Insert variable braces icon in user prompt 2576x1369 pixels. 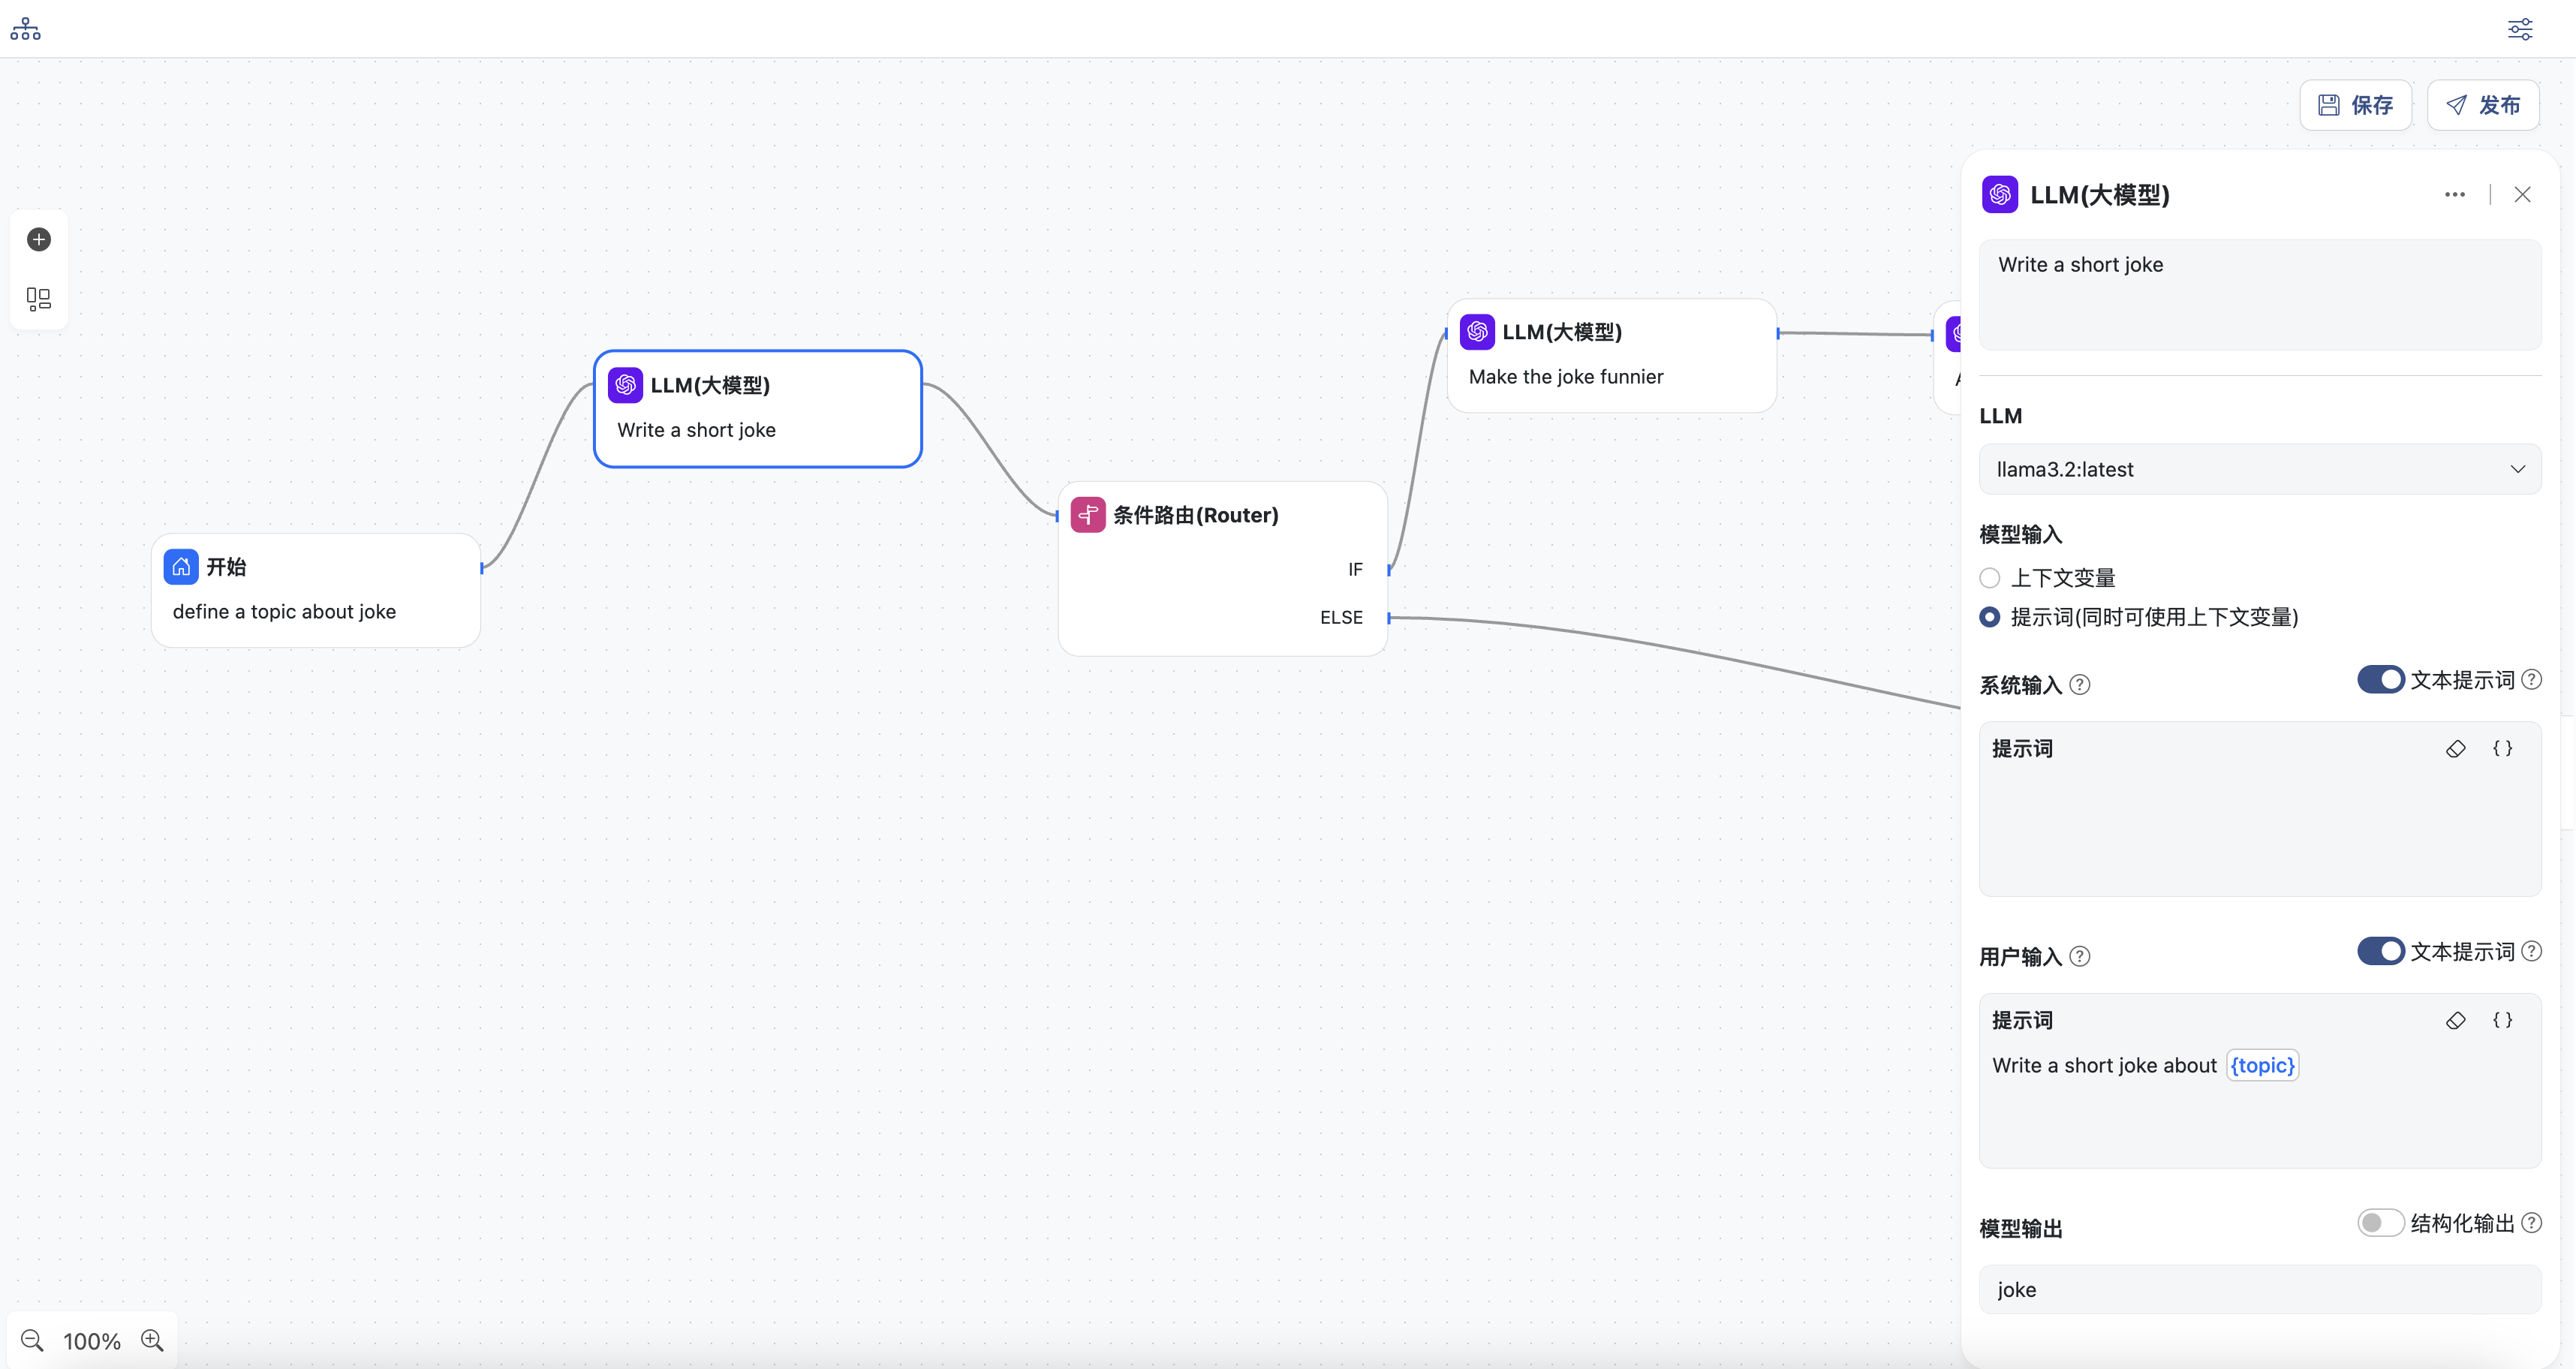(2502, 1020)
